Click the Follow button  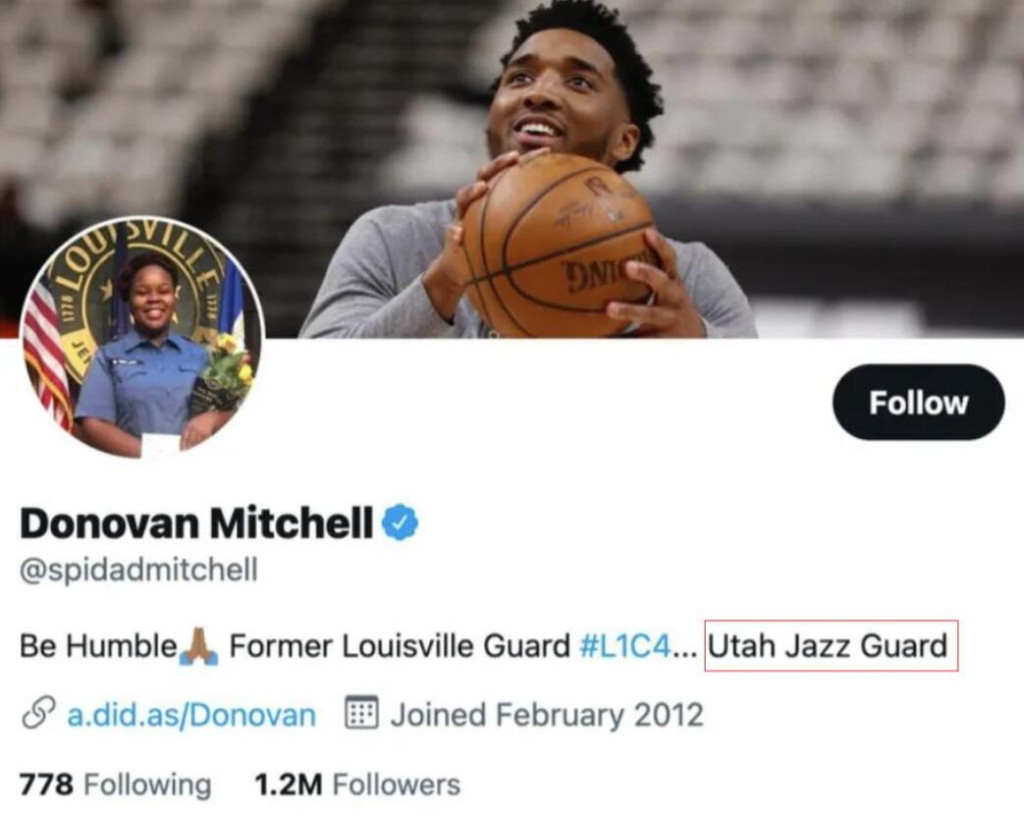[918, 402]
